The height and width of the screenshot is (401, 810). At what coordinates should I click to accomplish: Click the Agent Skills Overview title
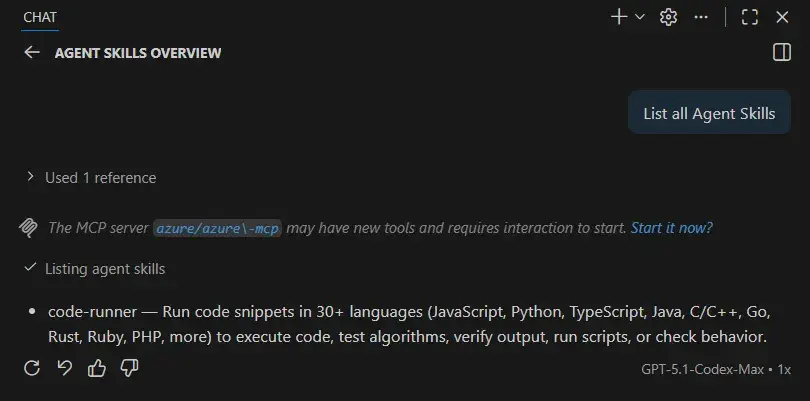pyautogui.click(x=138, y=52)
